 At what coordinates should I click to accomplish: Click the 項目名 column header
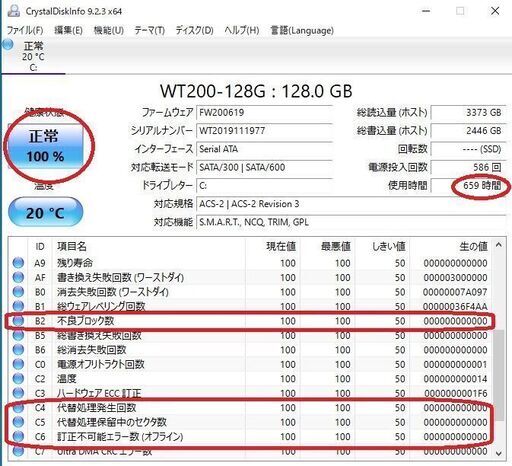point(149,247)
